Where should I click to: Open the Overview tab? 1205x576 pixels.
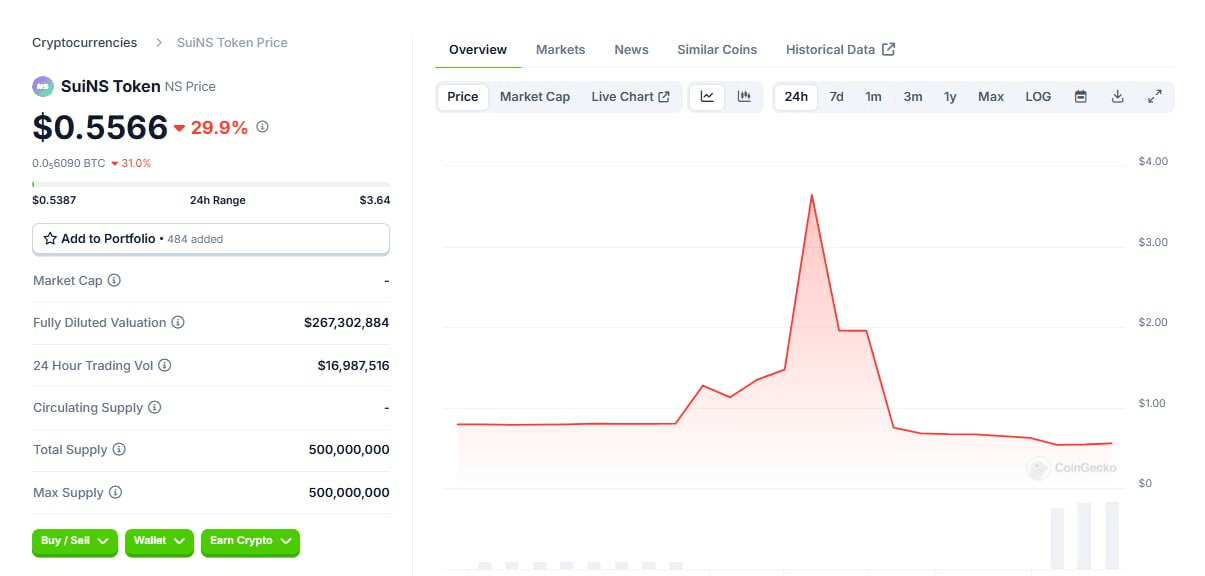(478, 49)
